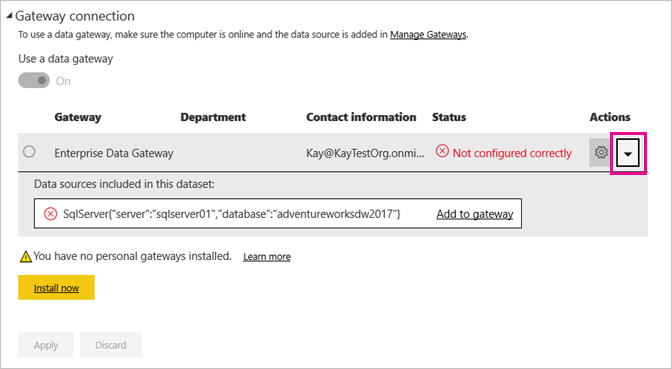The image size is (672, 369).
Task: Collapse the gateway row dropdown arrow
Action: 628,153
